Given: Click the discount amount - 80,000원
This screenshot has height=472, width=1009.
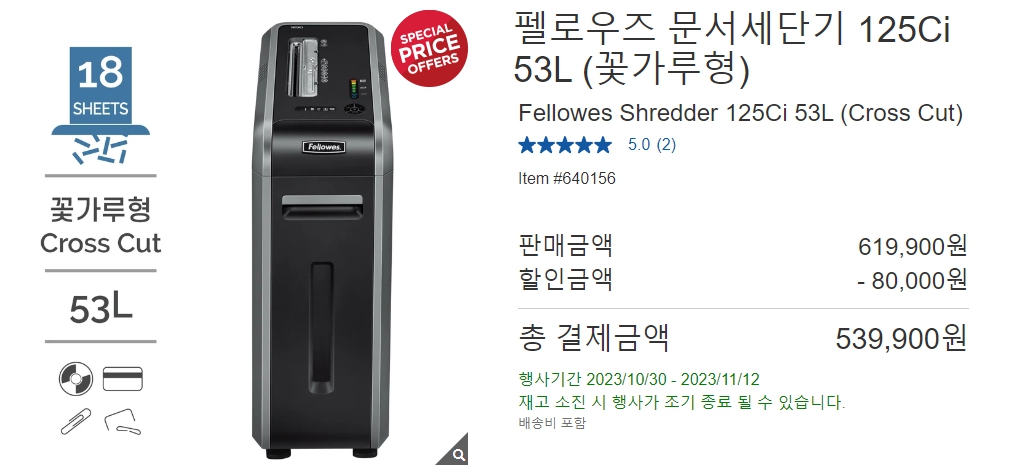Looking at the screenshot, I should pos(912,280).
